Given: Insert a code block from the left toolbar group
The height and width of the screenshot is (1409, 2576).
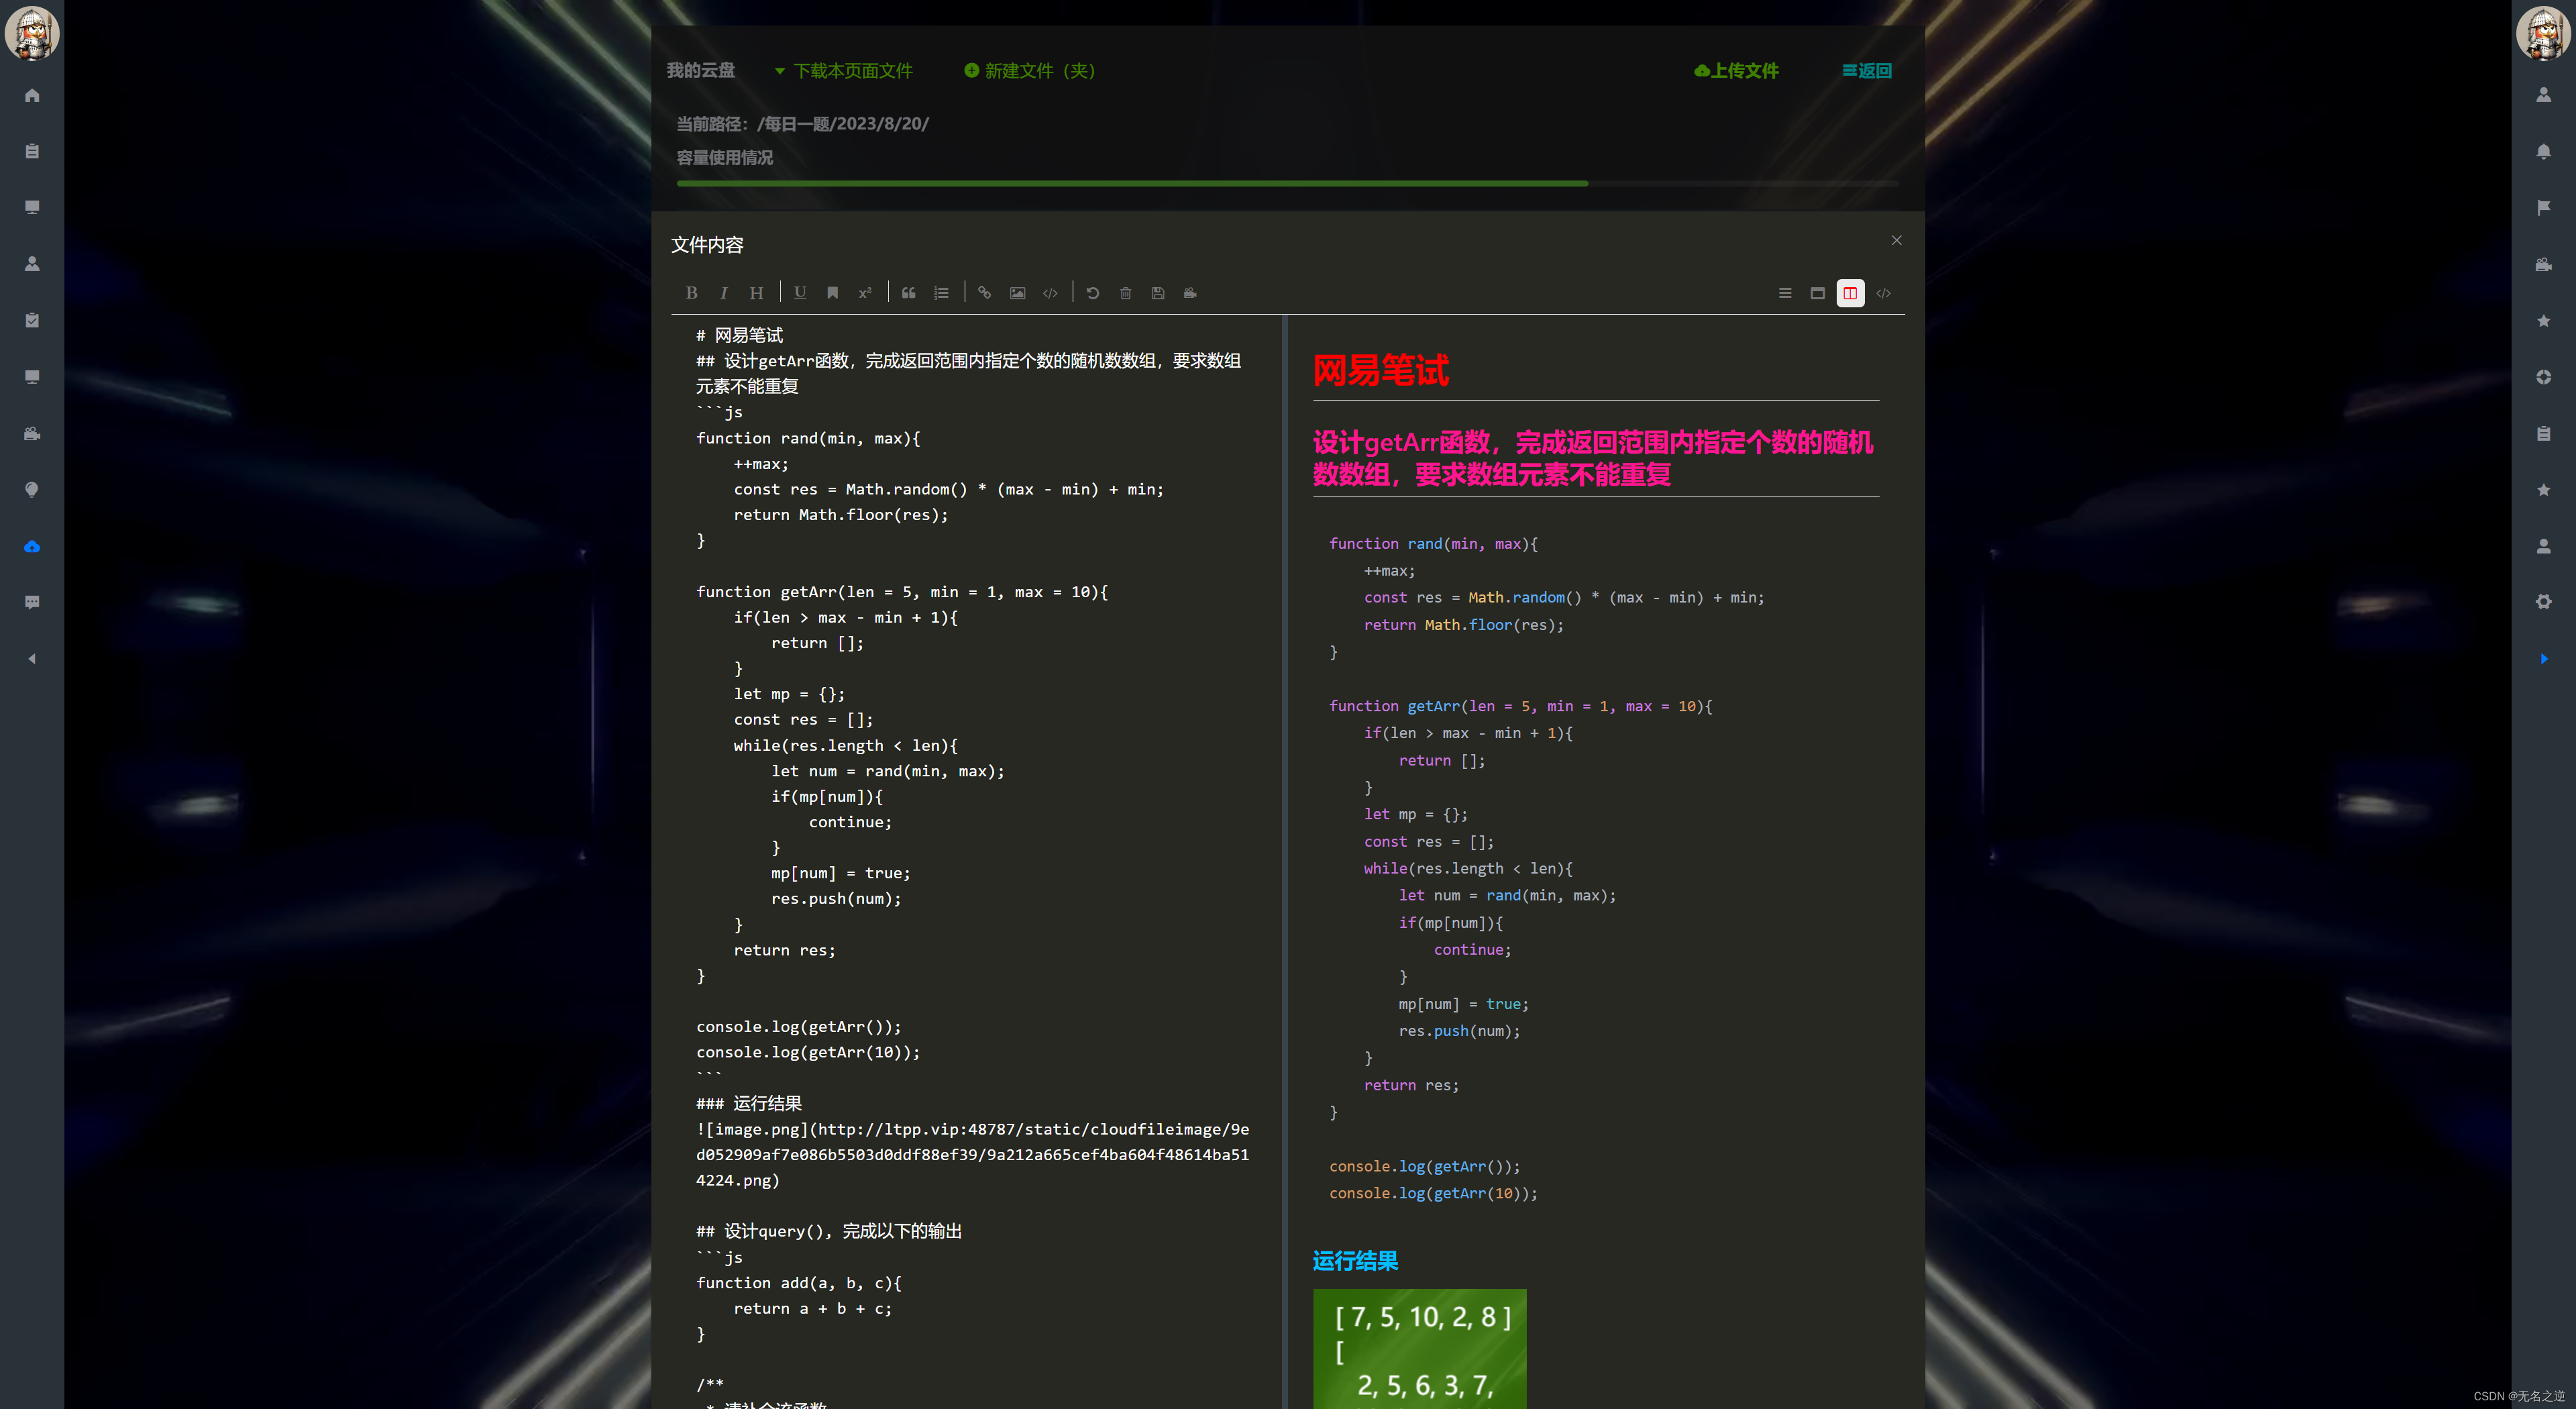Looking at the screenshot, I should [x=1050, y=293].
